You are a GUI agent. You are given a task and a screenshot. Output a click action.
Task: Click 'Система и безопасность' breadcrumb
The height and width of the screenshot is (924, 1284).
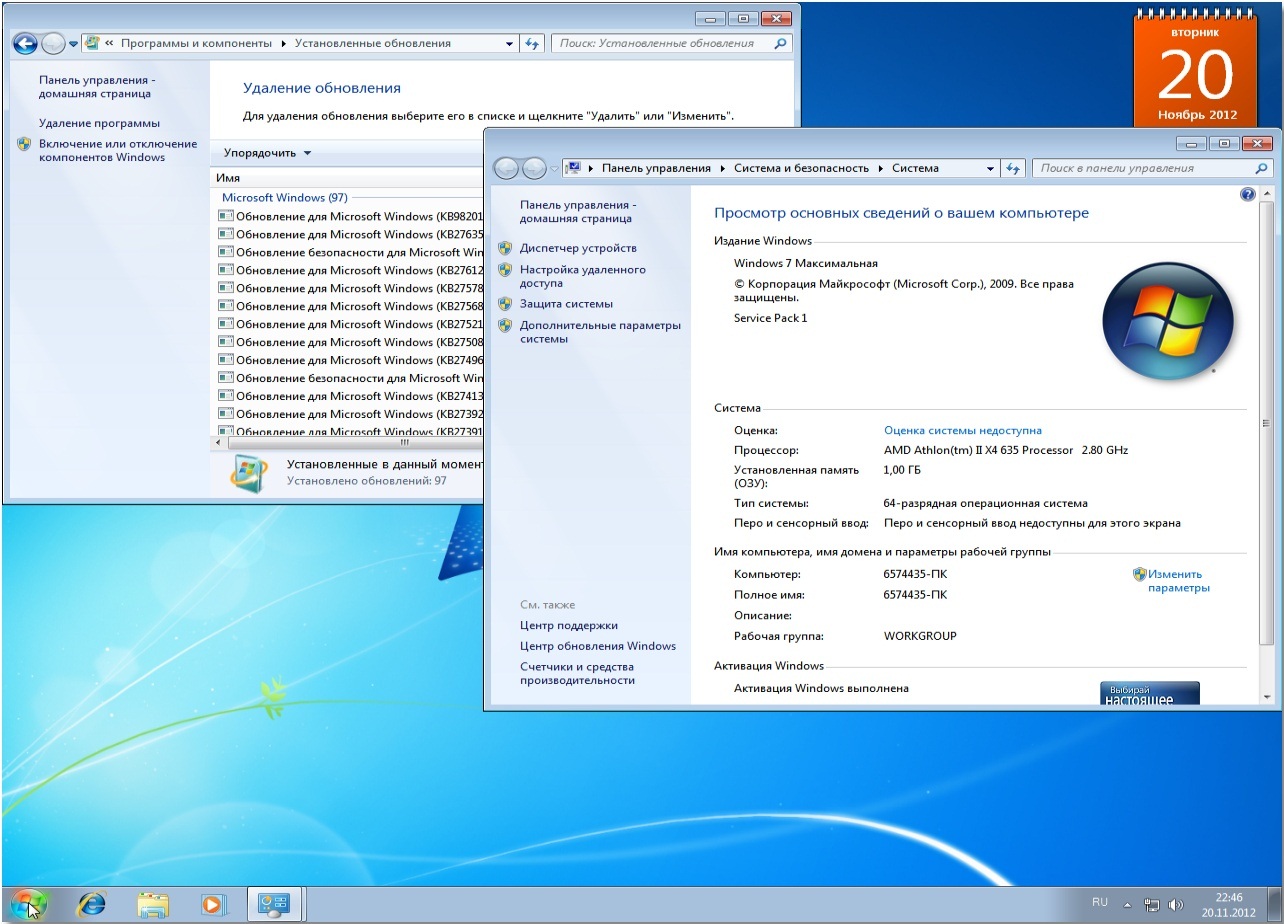point(801,168)
